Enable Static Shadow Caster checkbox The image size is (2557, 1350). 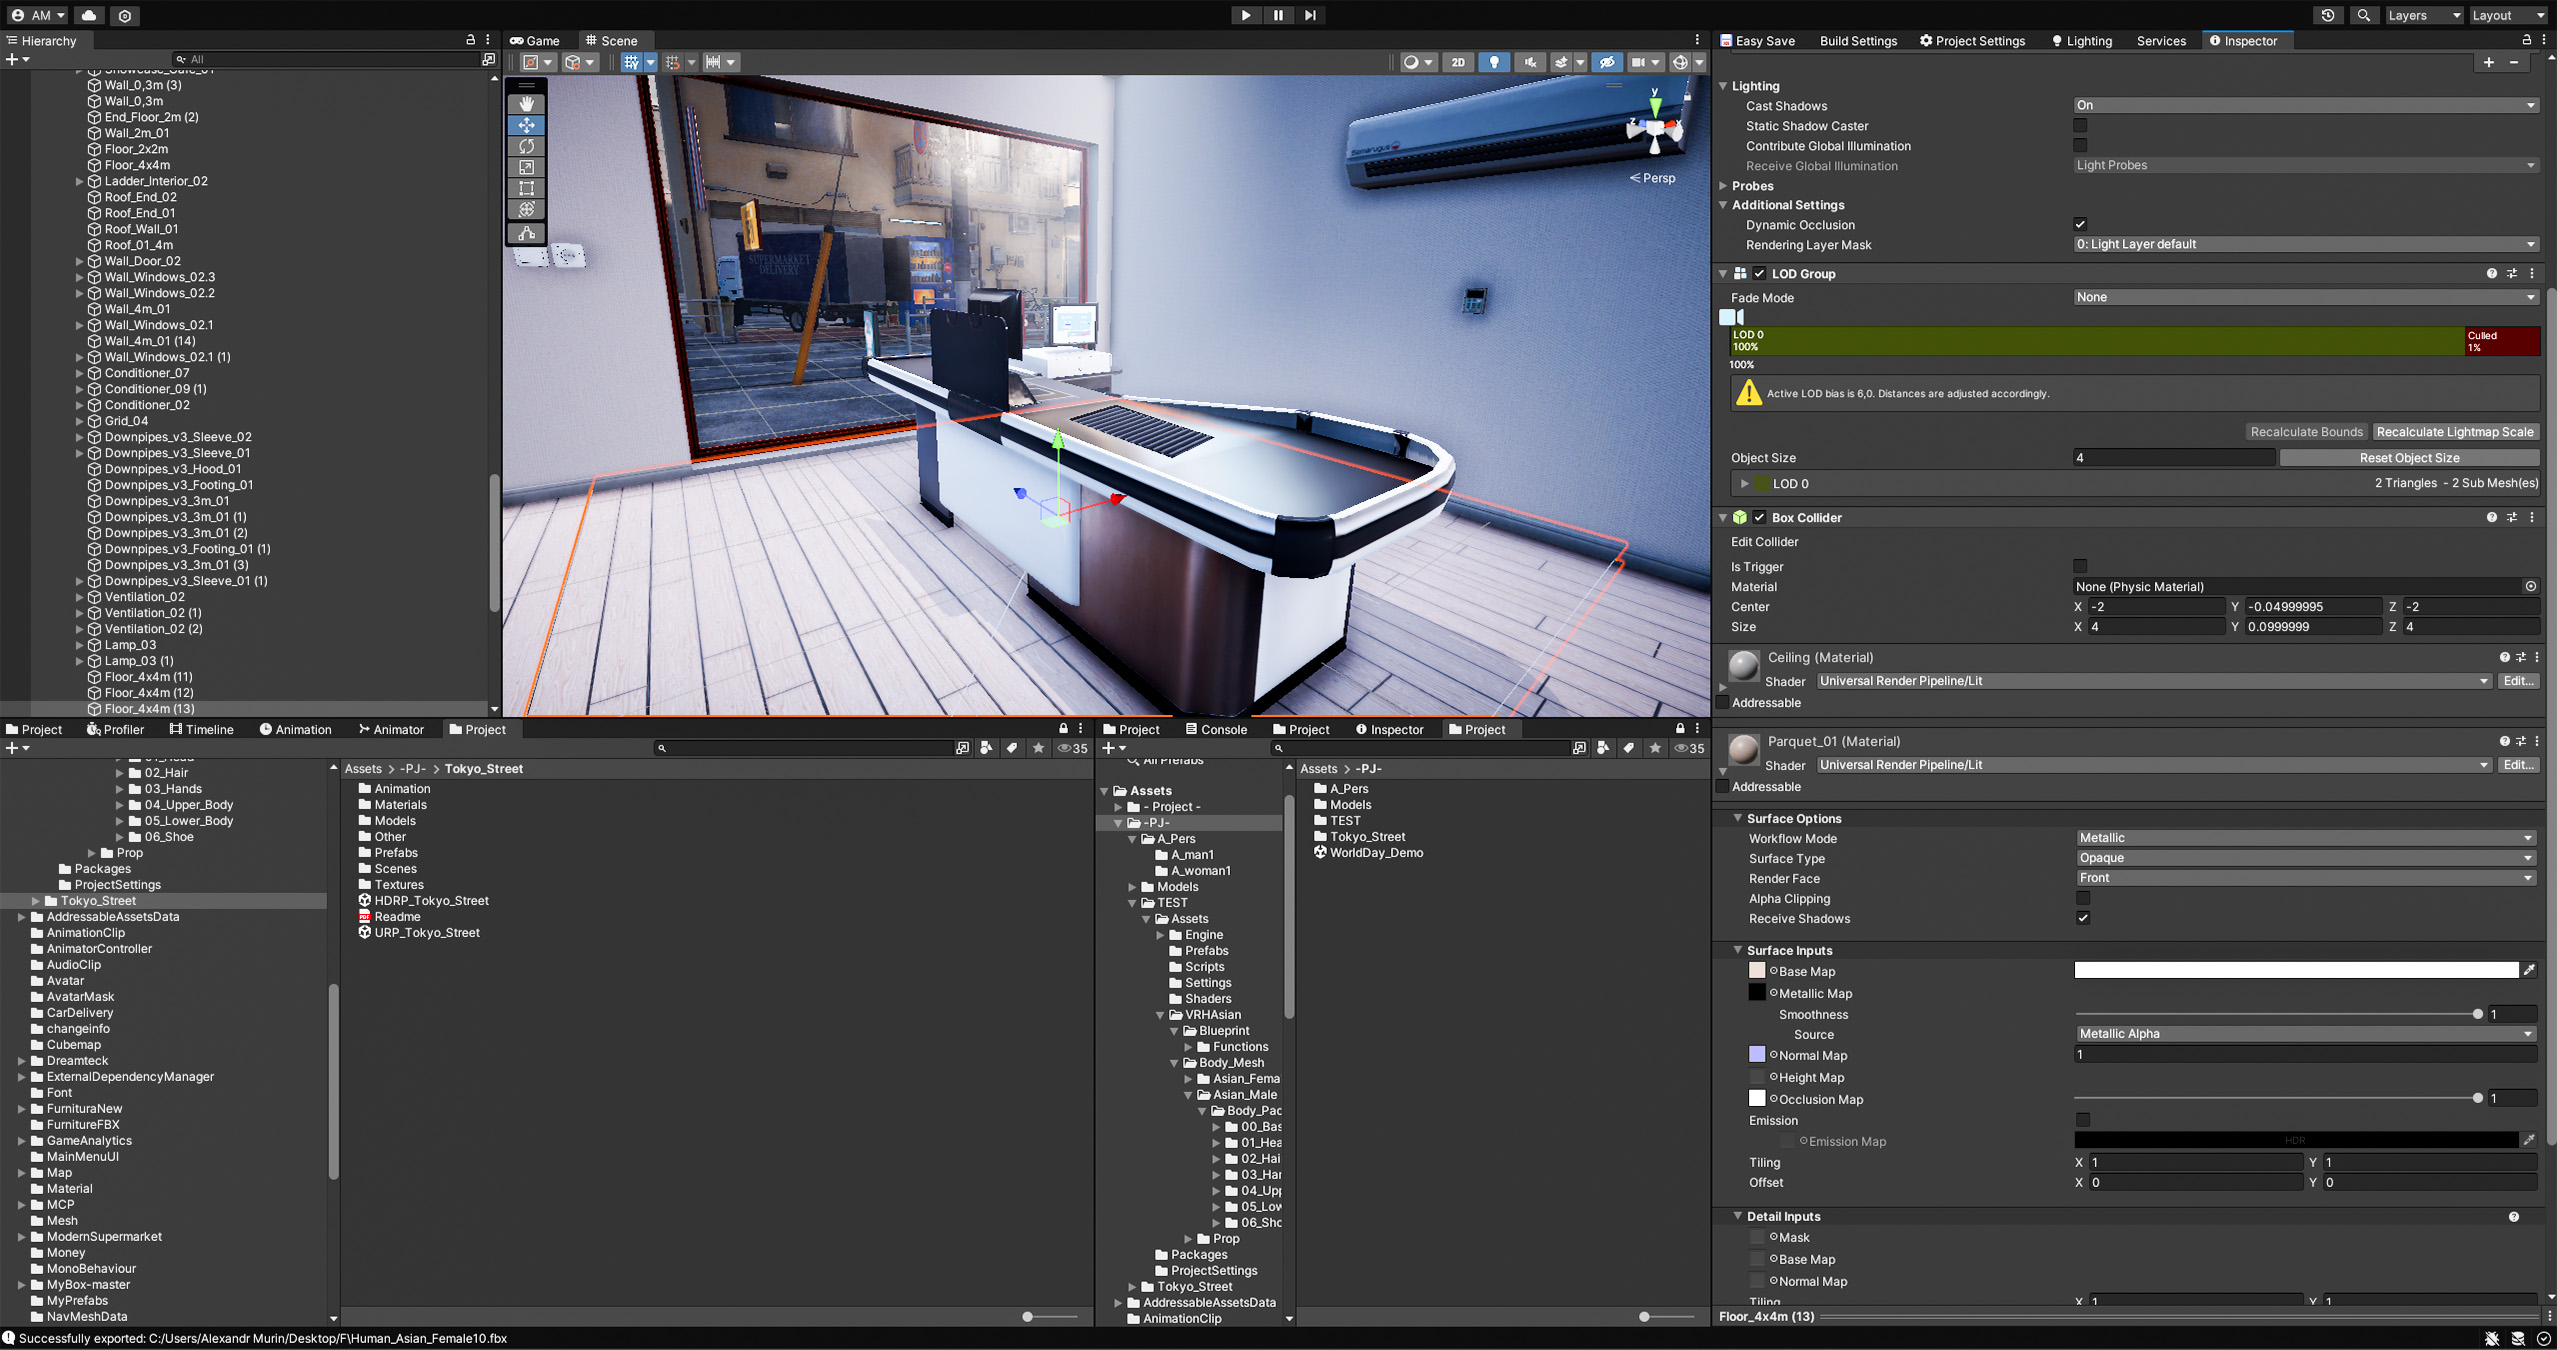[x=2080, y=125]
